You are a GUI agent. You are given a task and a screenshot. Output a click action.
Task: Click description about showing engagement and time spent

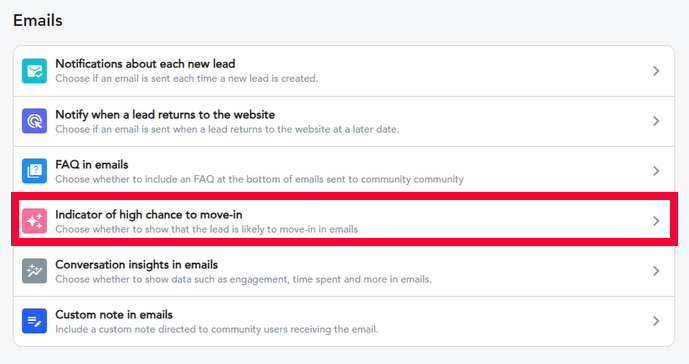[x=243, y=279]
